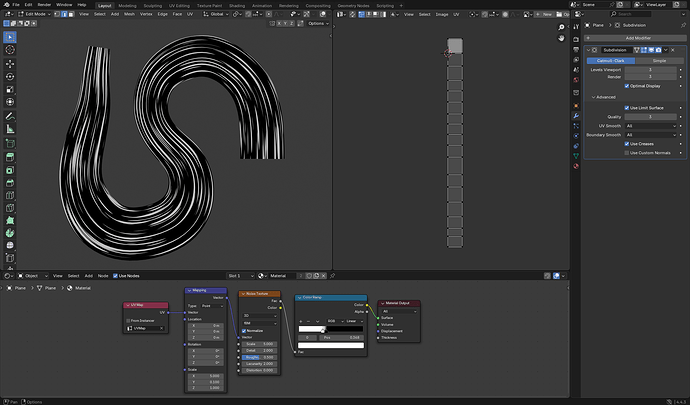The width and height of the screenshot is (690, 405).
Task: Click New image button in UV editor
Action: [x=544, y=15]
